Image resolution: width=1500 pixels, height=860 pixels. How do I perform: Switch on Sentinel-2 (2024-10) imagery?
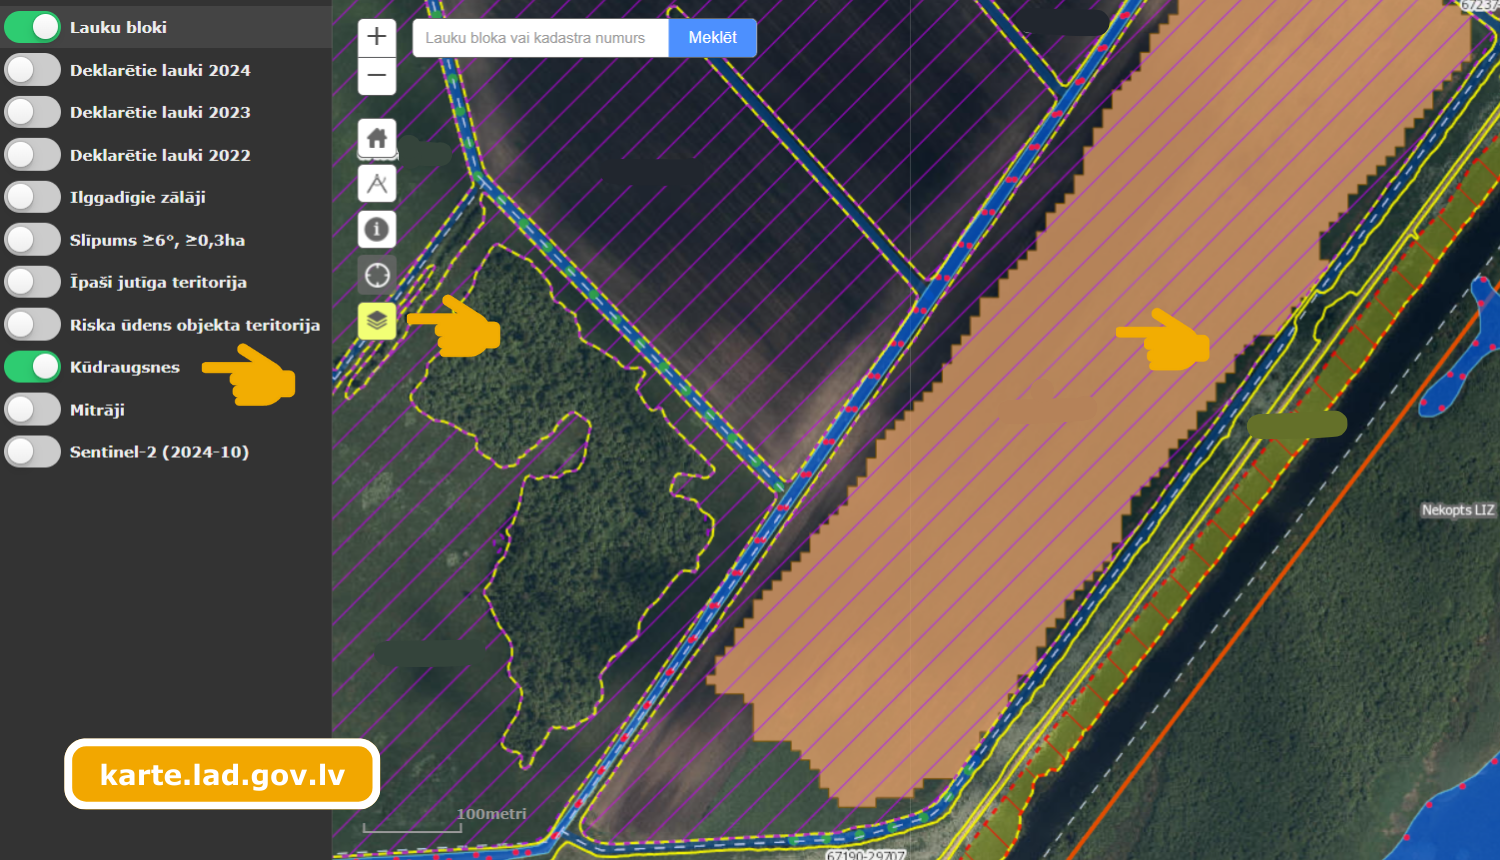coord(33,452)
